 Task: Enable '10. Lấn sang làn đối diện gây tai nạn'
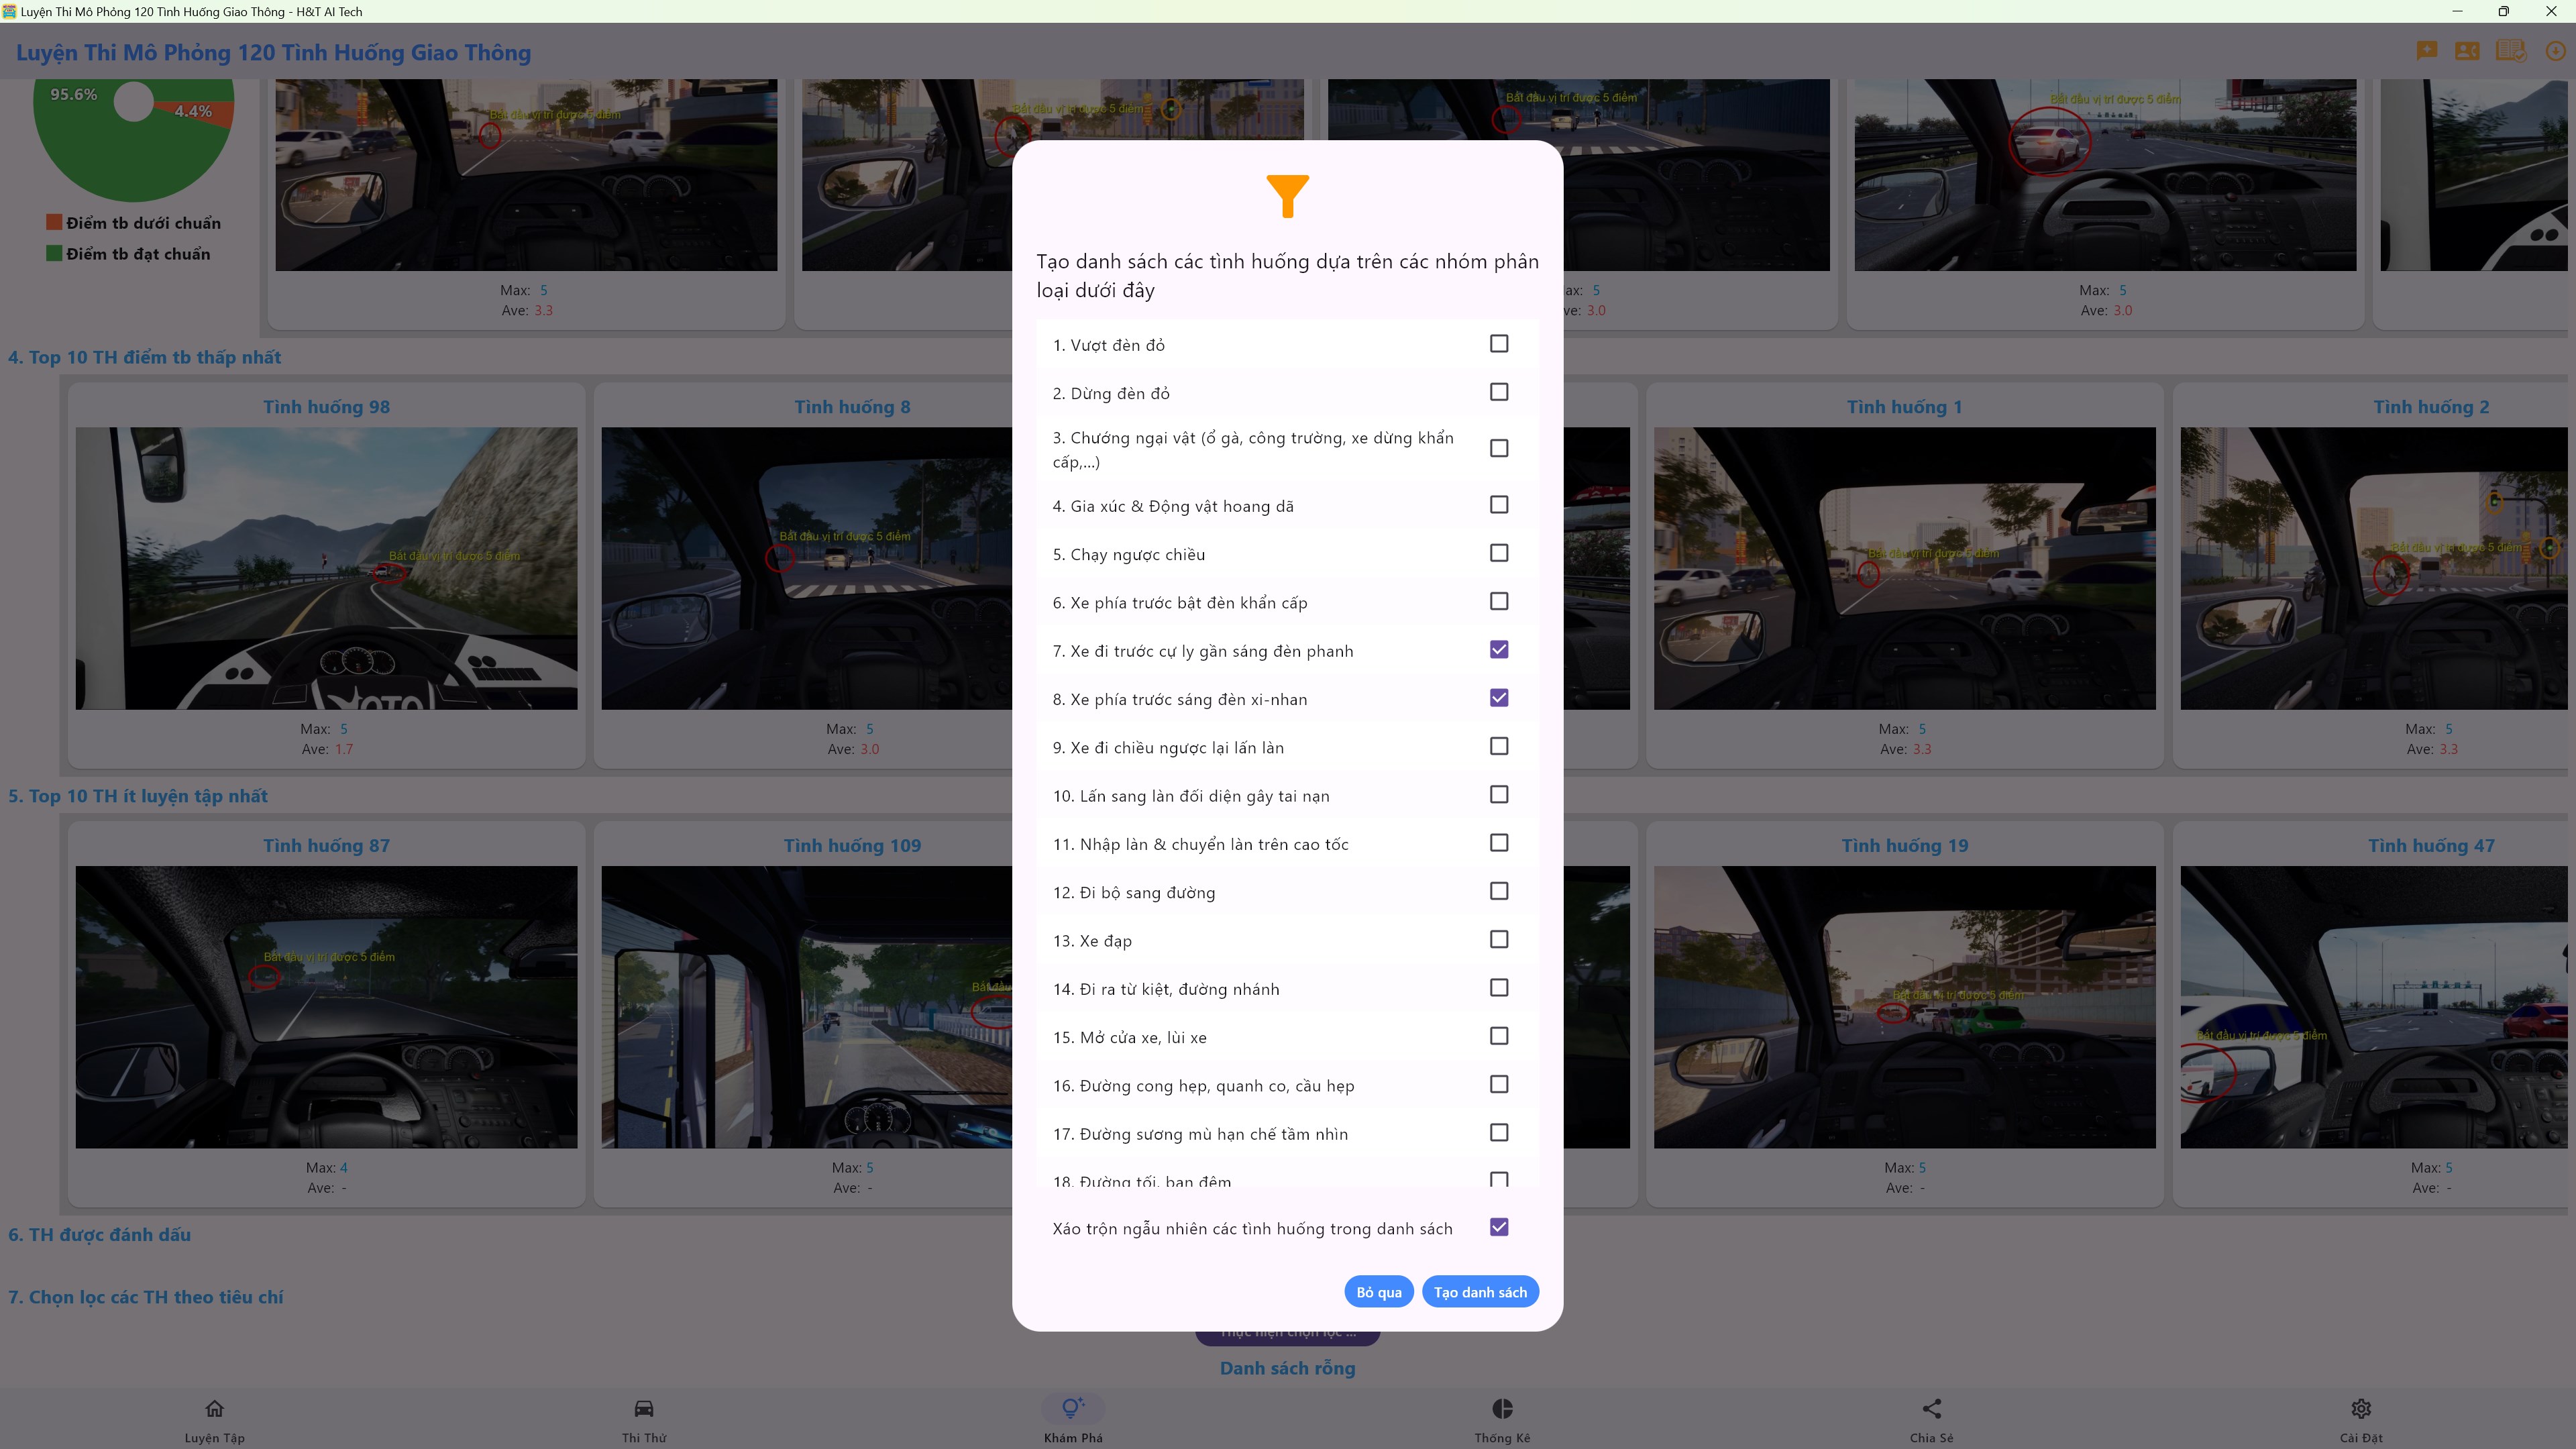pyautogui.click(x=1499, y=795)
